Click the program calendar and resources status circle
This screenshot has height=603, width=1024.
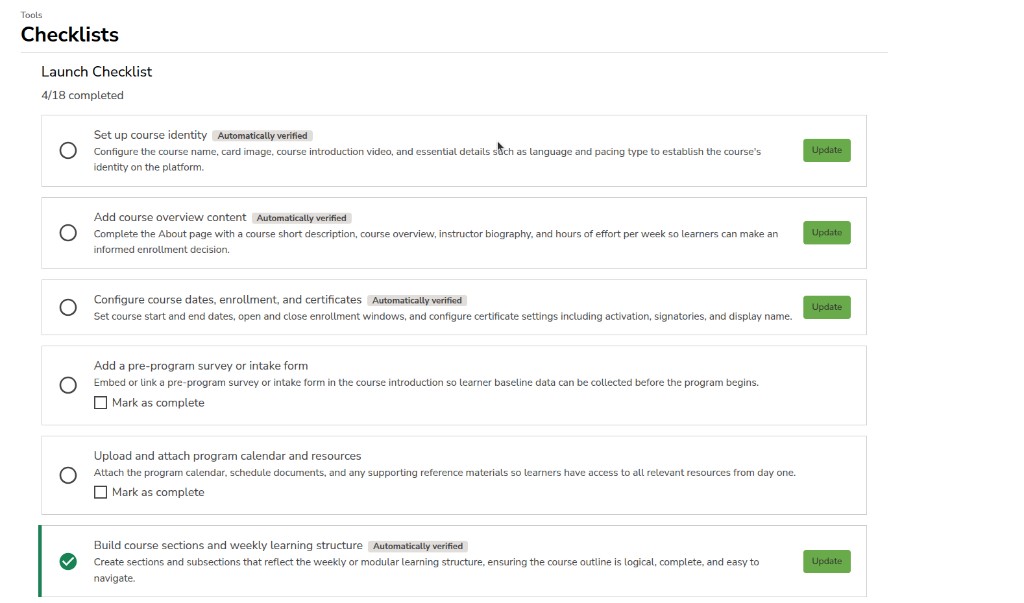pos(68,476)
